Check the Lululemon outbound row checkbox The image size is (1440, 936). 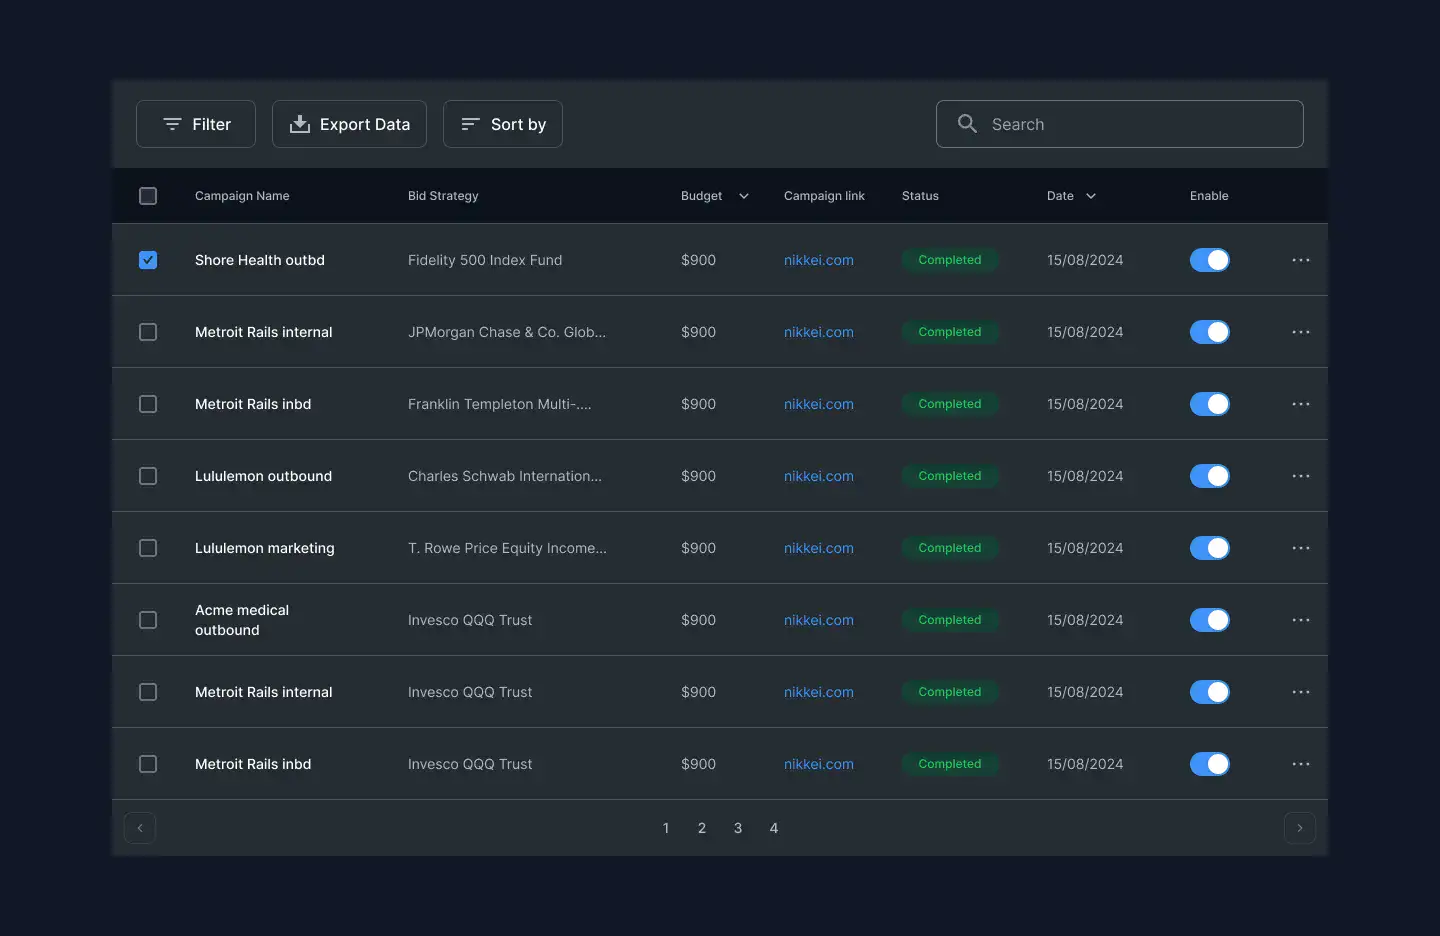pos(148,476)
